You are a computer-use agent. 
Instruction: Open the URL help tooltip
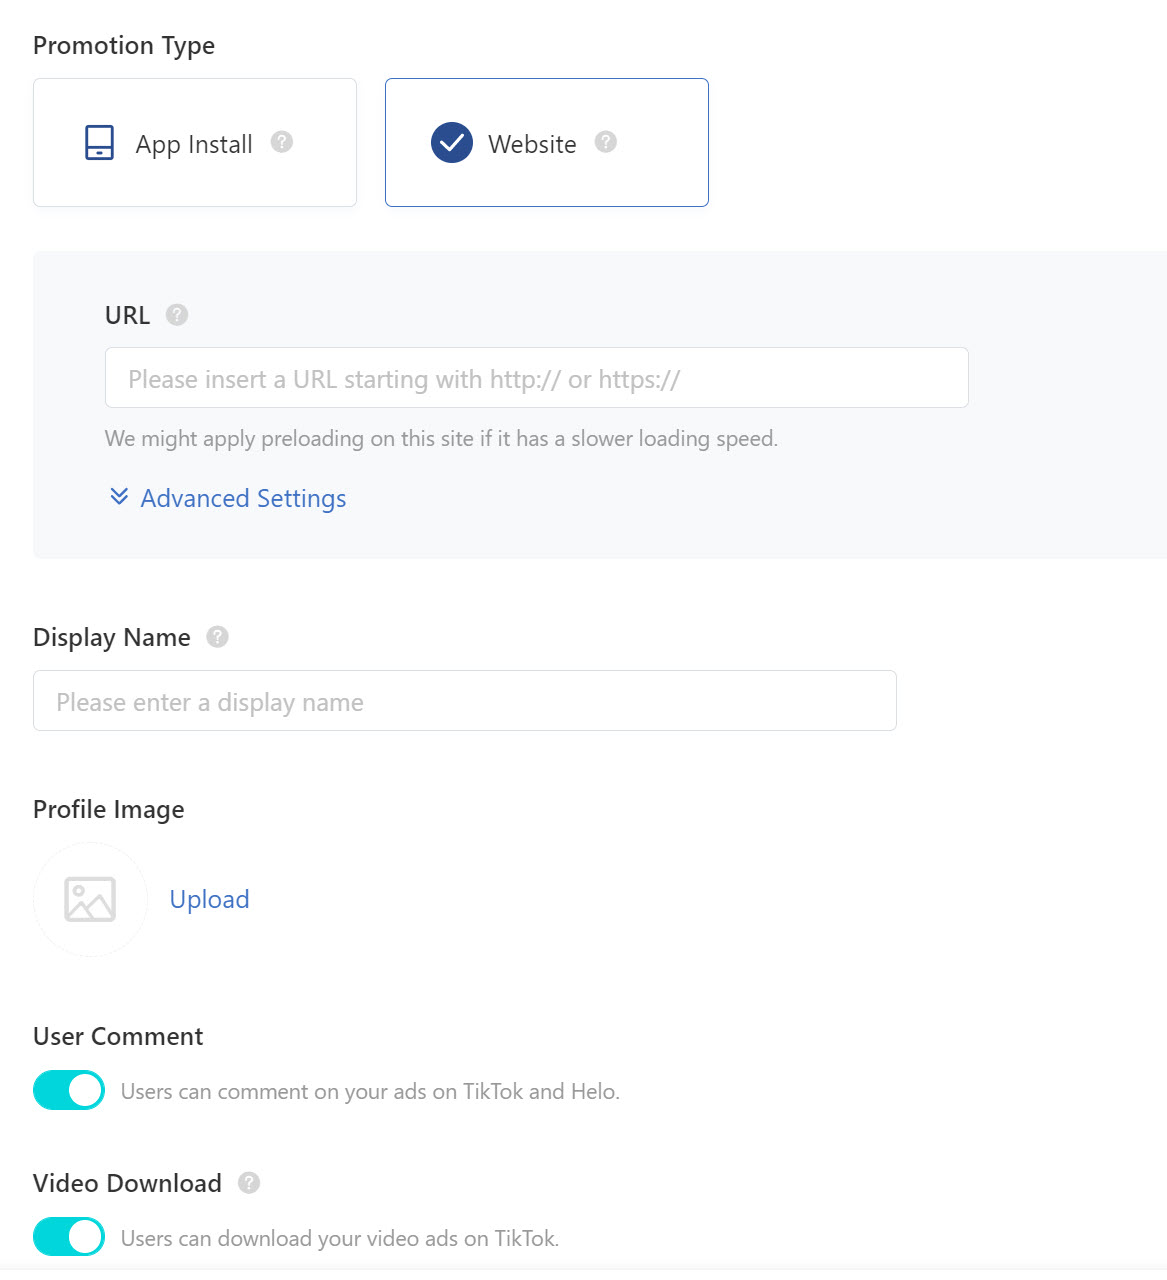[x=176, y=314]
